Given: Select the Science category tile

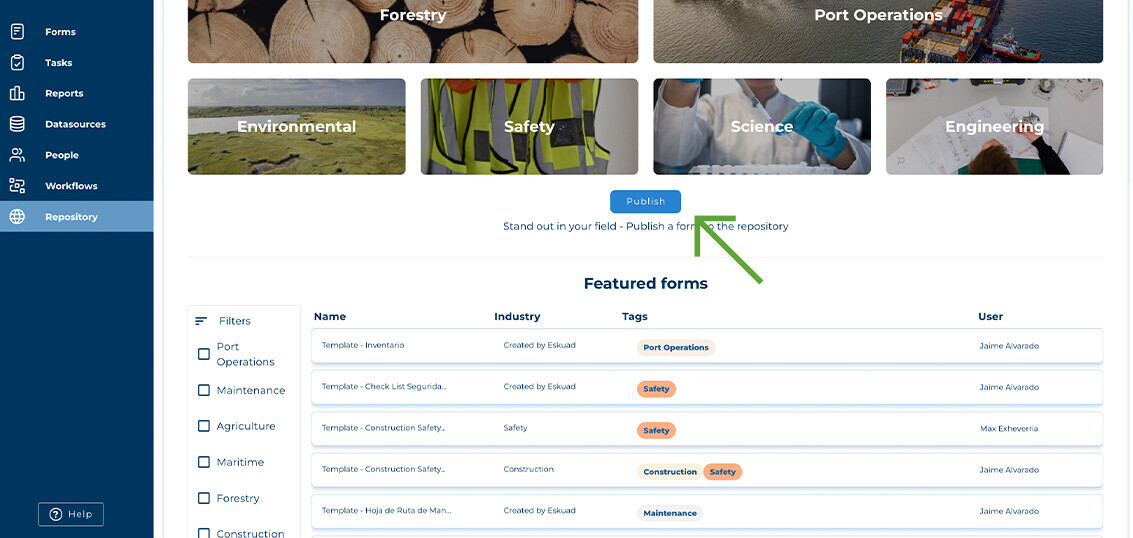Looking at the screenshot, I should tap(762, 127).
